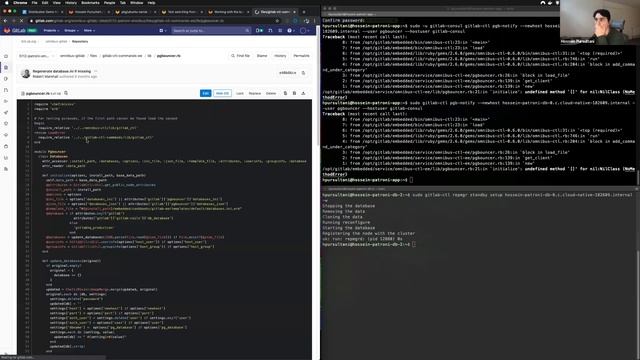Open issues counter icon in GitLab navbar
The image size is (640, 360).
click(x=259, y=31)
